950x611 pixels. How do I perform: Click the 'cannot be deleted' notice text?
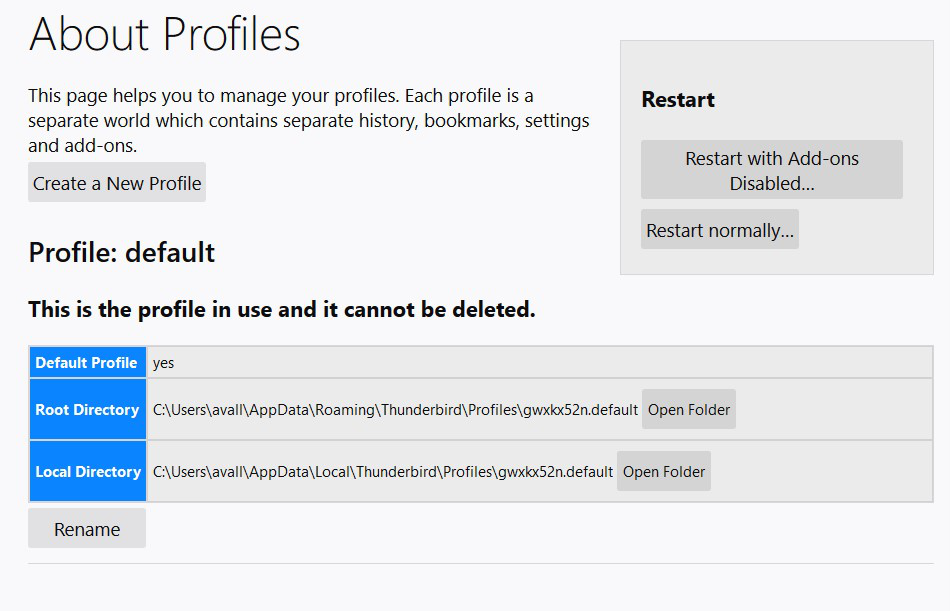(282, 309)
